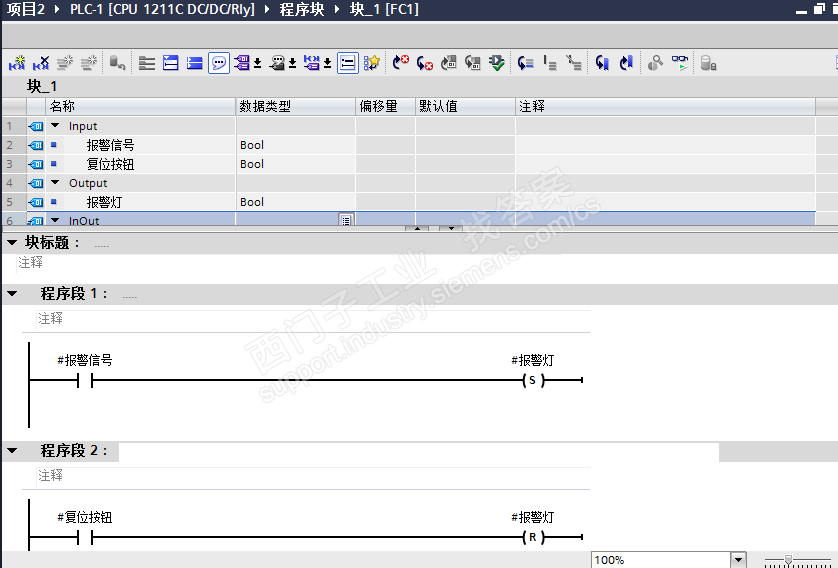Screen dimensions: 838x568
Task: Select the #报警灯 reset coil (R)
Action: (x=533, y=537)
